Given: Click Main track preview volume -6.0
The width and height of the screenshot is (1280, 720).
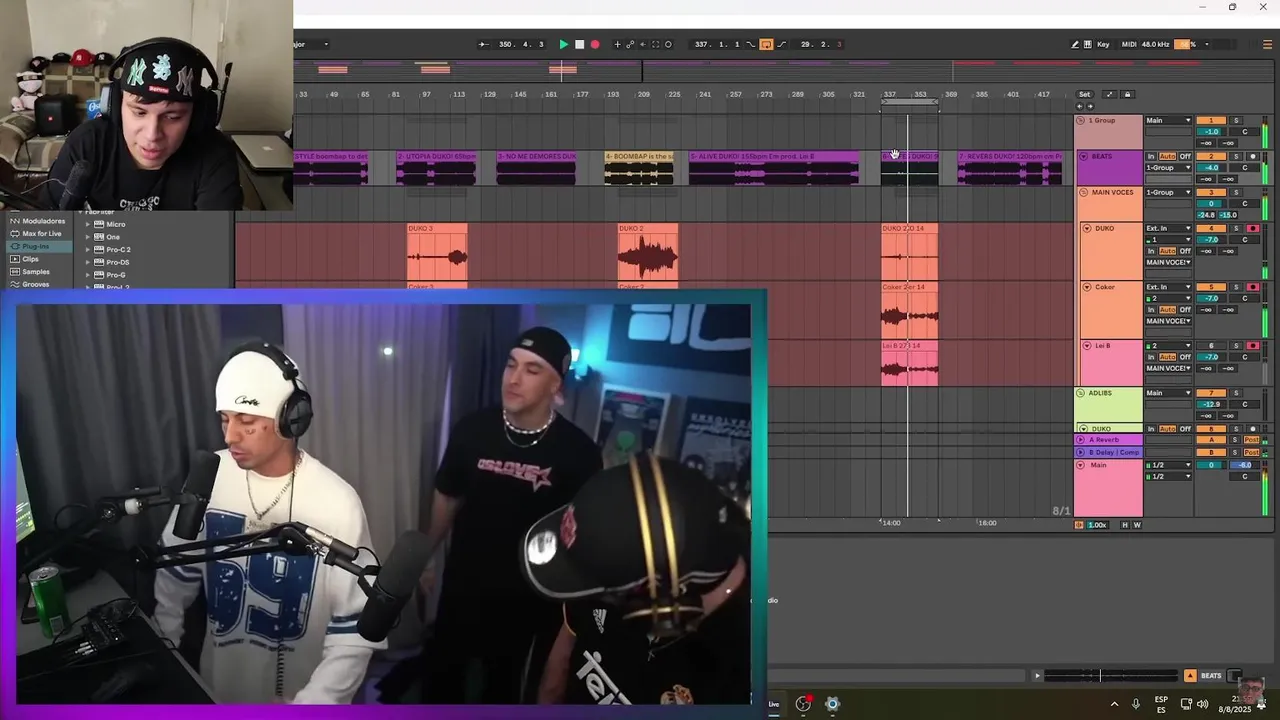Looking at the screenshot, I should click(x=1245, y=465).
